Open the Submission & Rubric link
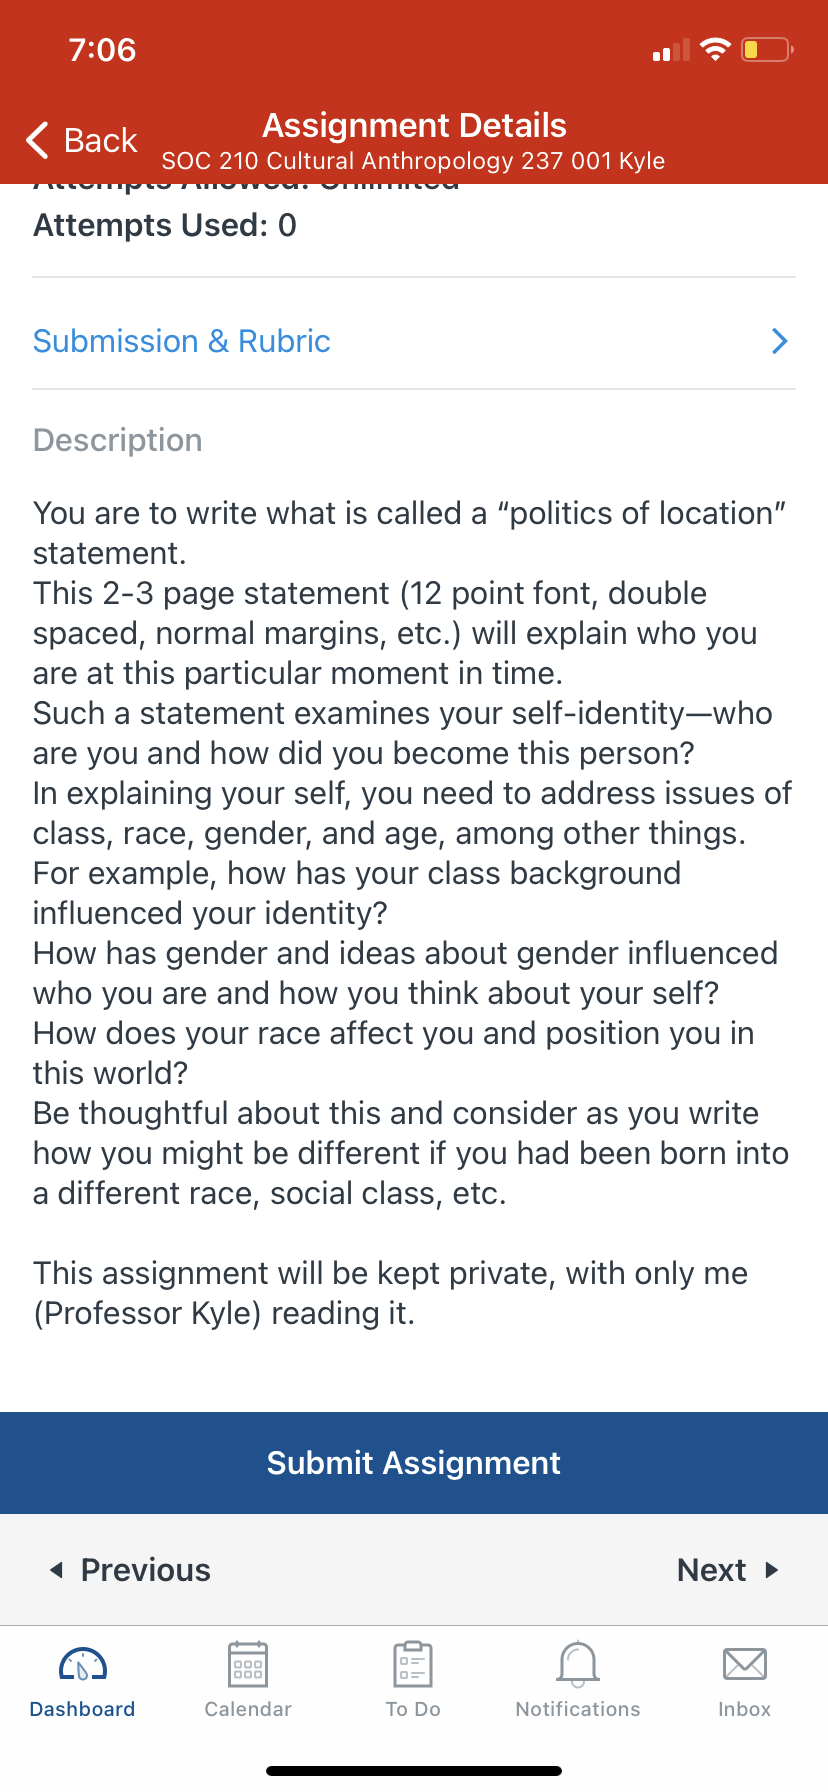The image size is (828, 1792). tap(182, 341)
